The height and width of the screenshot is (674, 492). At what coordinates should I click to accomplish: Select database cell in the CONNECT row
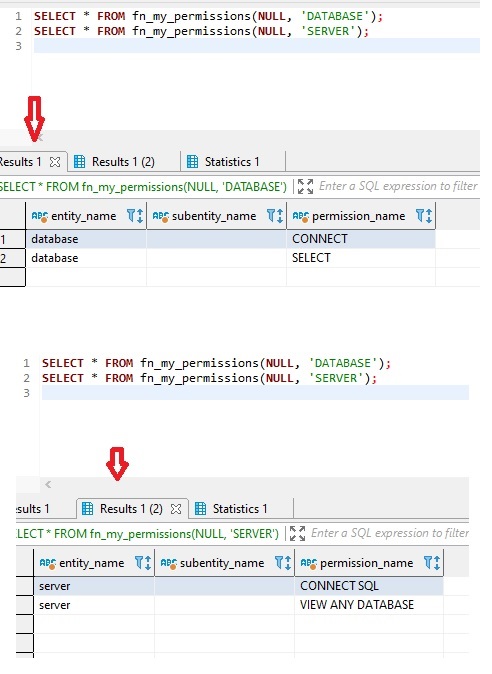[86, 239]
